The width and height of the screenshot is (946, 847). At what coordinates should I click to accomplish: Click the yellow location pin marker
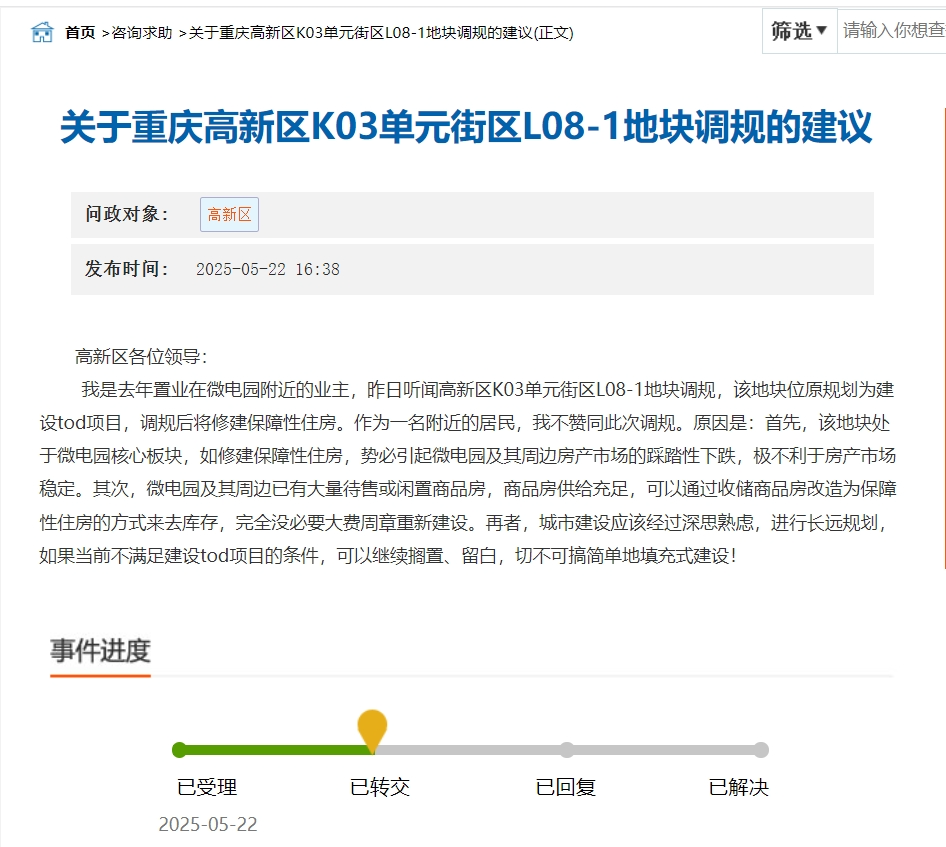[x=372, y=729]
